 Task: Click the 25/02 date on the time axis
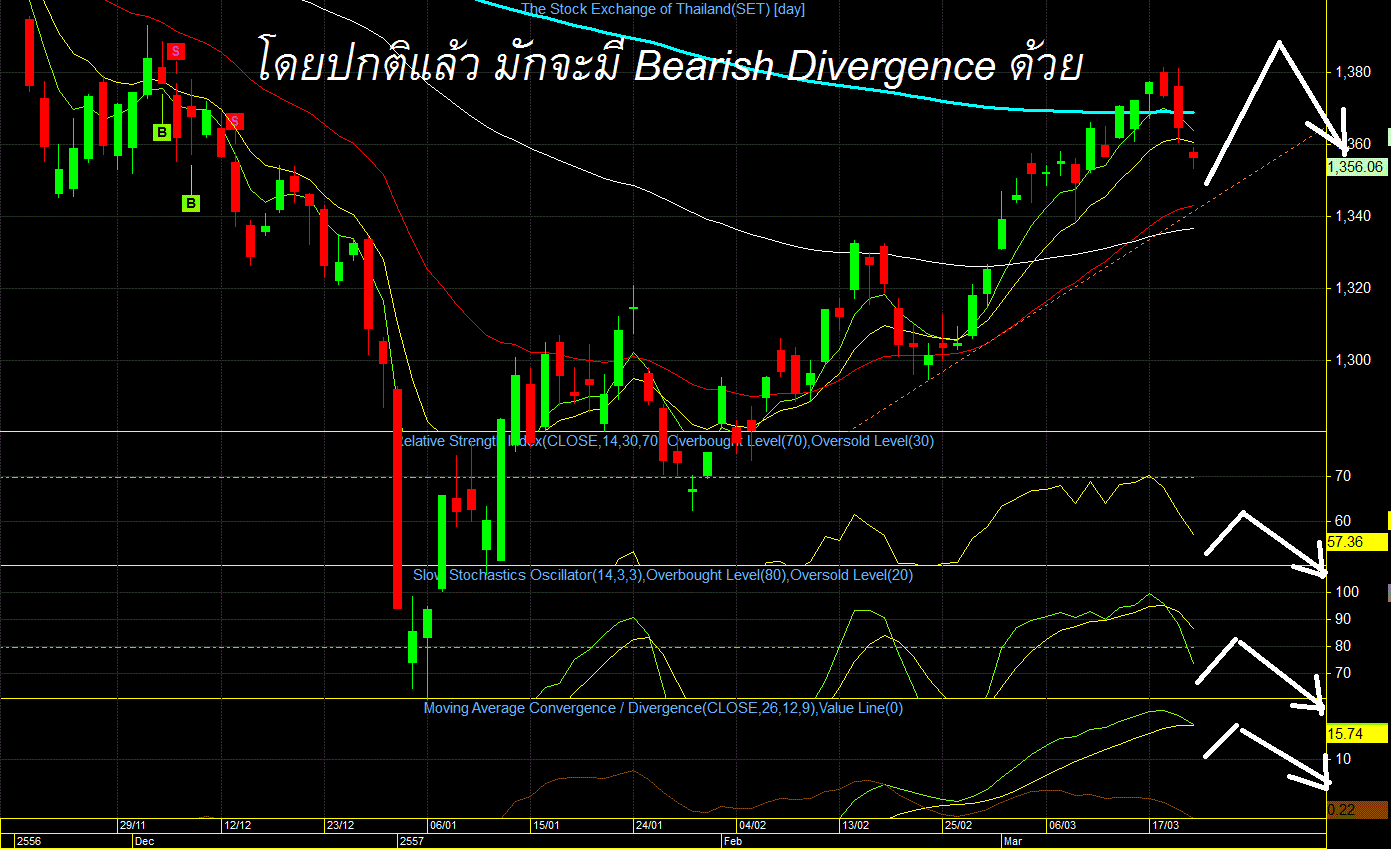(958, 826)
